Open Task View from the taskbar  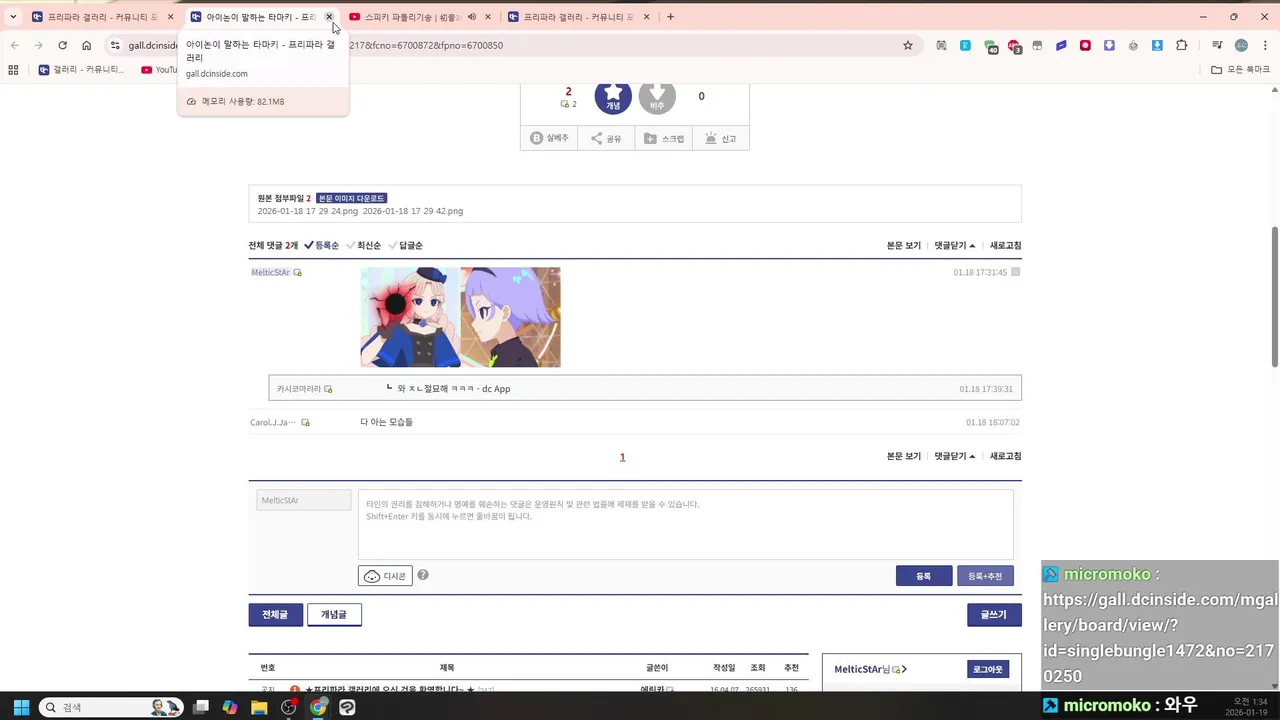pos(201,707)
